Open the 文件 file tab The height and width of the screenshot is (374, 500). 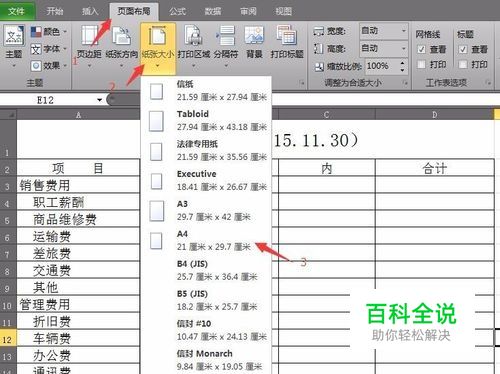[16, 11]
